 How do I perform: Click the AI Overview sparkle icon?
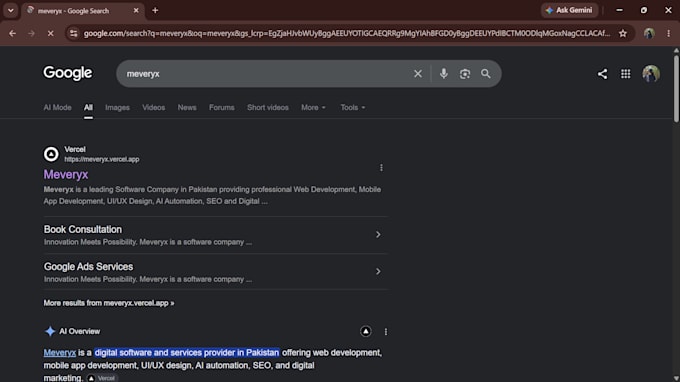(x=50, y=331)
